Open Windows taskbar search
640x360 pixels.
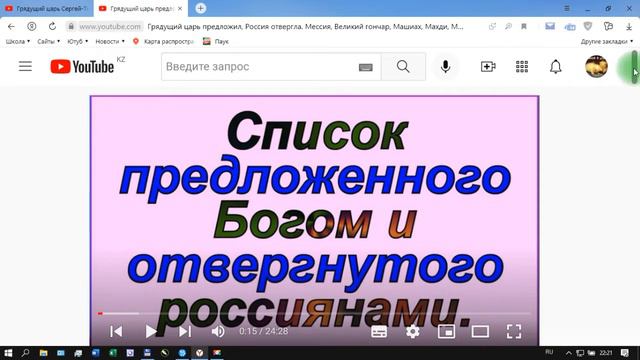[25, 353]
